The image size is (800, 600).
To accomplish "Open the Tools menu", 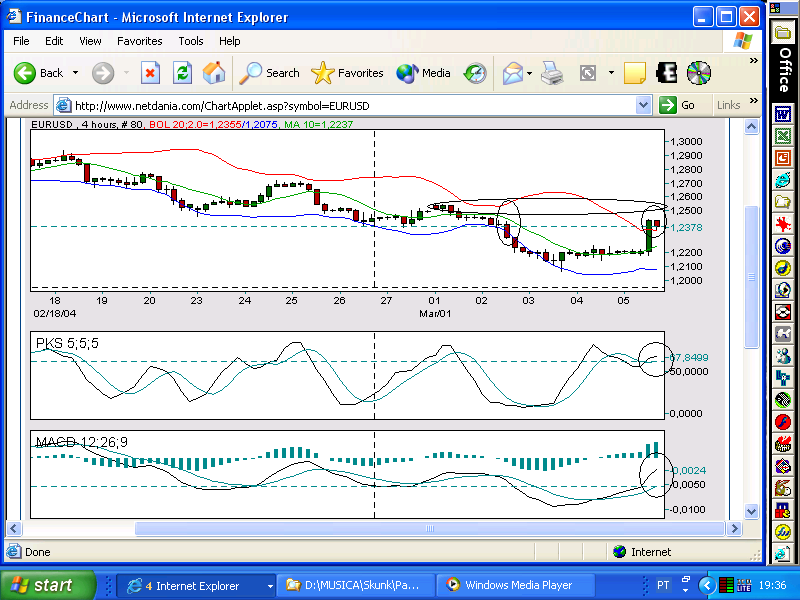I will pyautogui.click(x=191, y=41).
